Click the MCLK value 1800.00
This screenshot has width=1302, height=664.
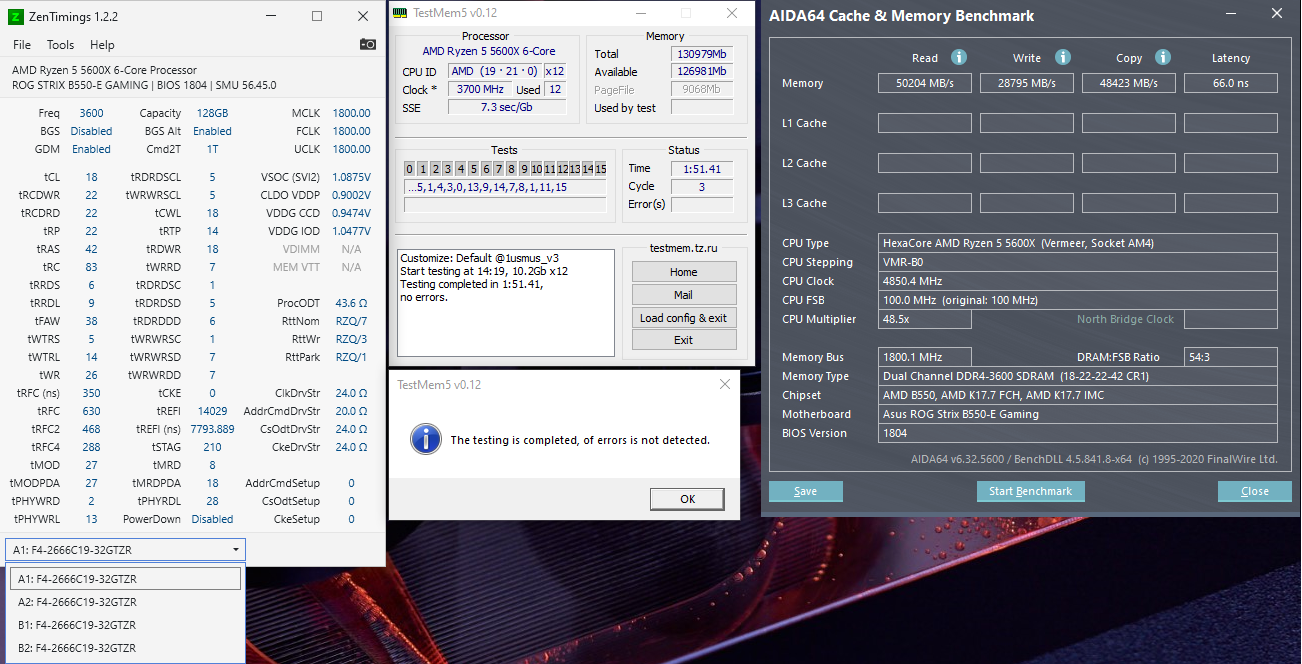[352, 113]
